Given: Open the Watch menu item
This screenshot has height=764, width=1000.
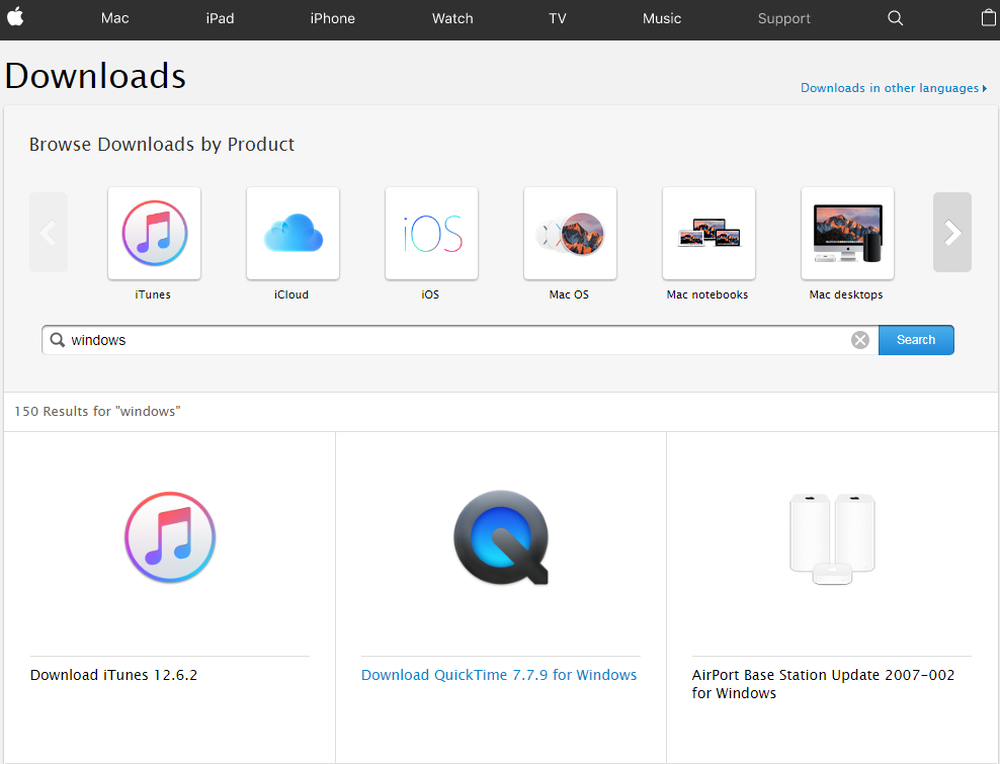Looking at the screenshot, I should click(452, 18).
